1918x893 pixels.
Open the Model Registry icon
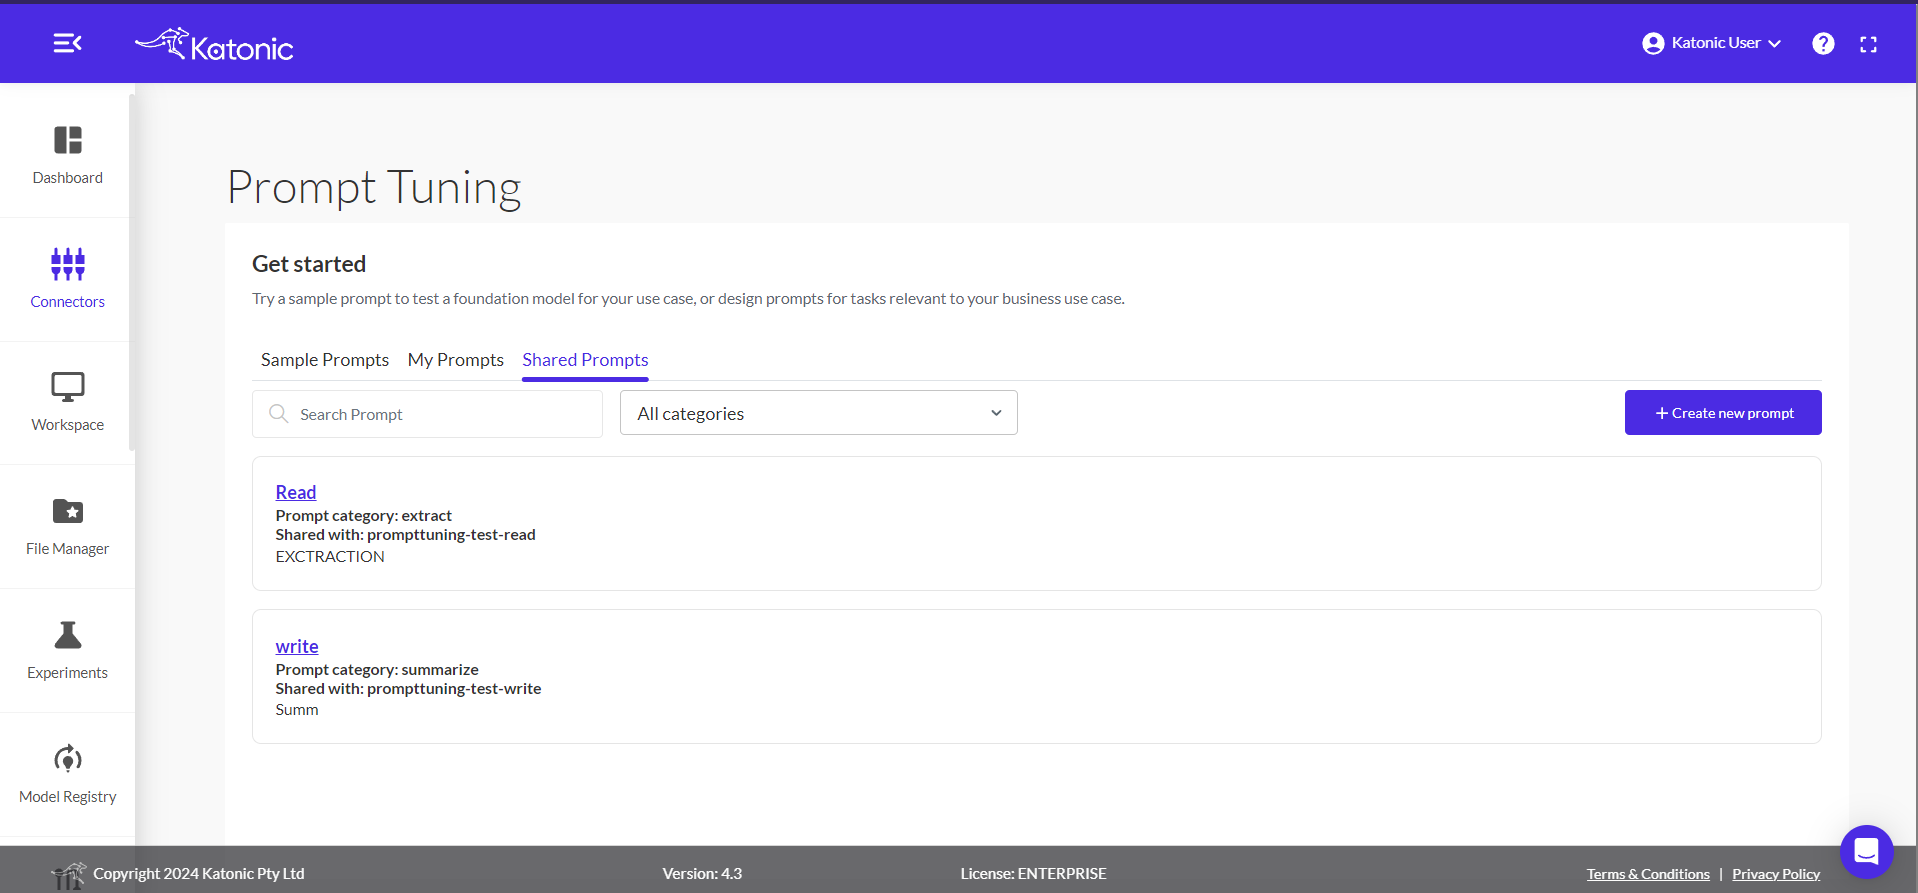(x=68, y=759)
